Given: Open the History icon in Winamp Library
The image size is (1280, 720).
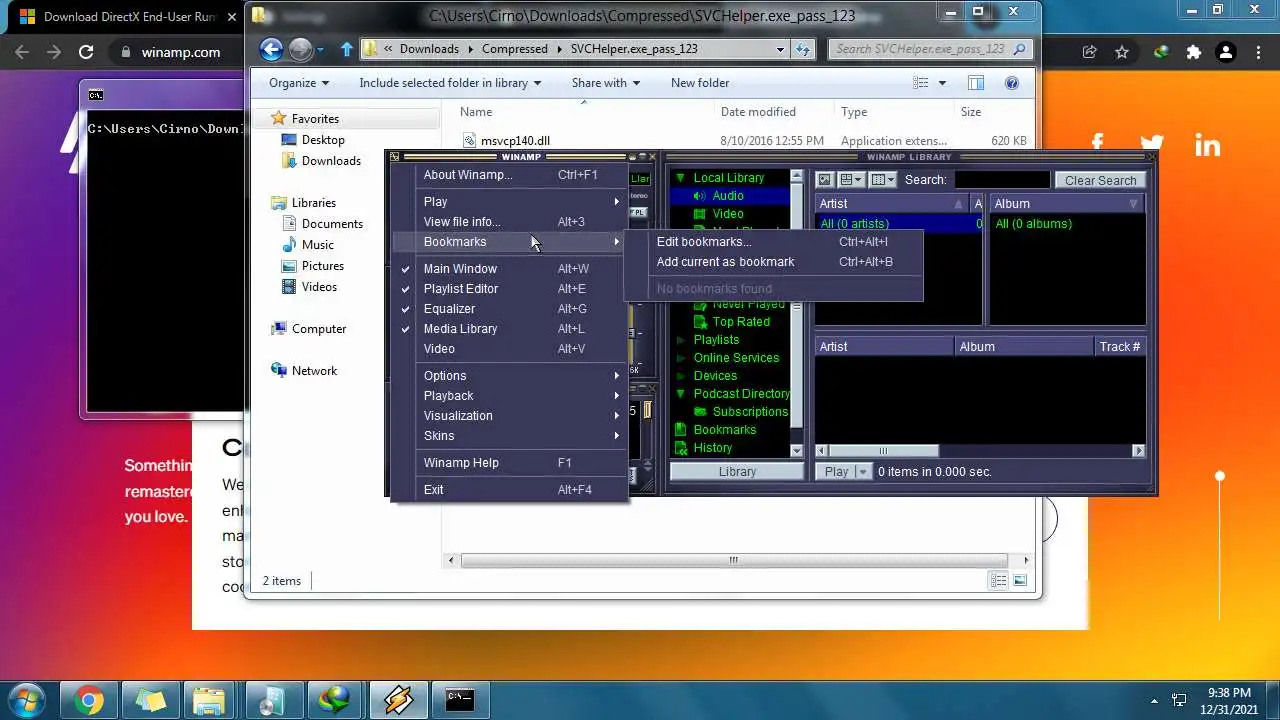Looking at the screenshot, I should (x=682, y=448).
